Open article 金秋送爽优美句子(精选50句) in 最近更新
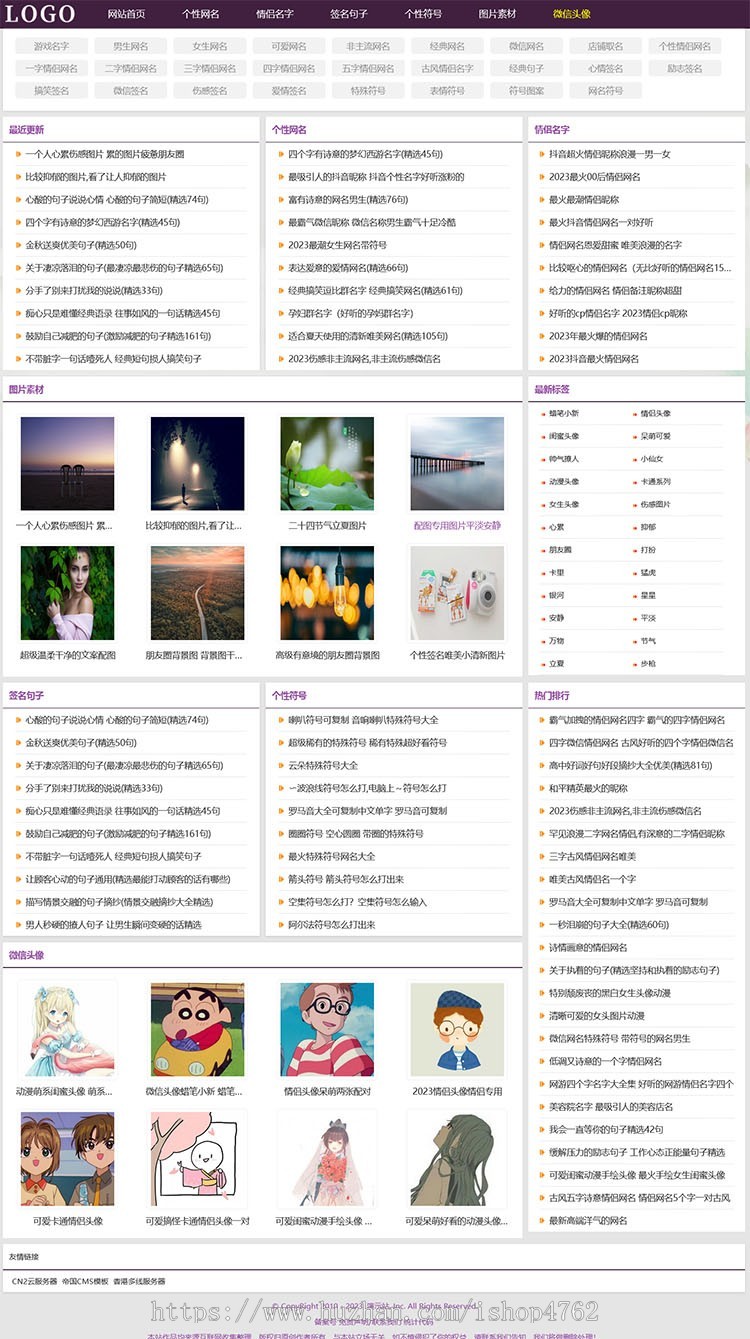The width and height of the screenshot is (750, 1339). click(81, 245)
